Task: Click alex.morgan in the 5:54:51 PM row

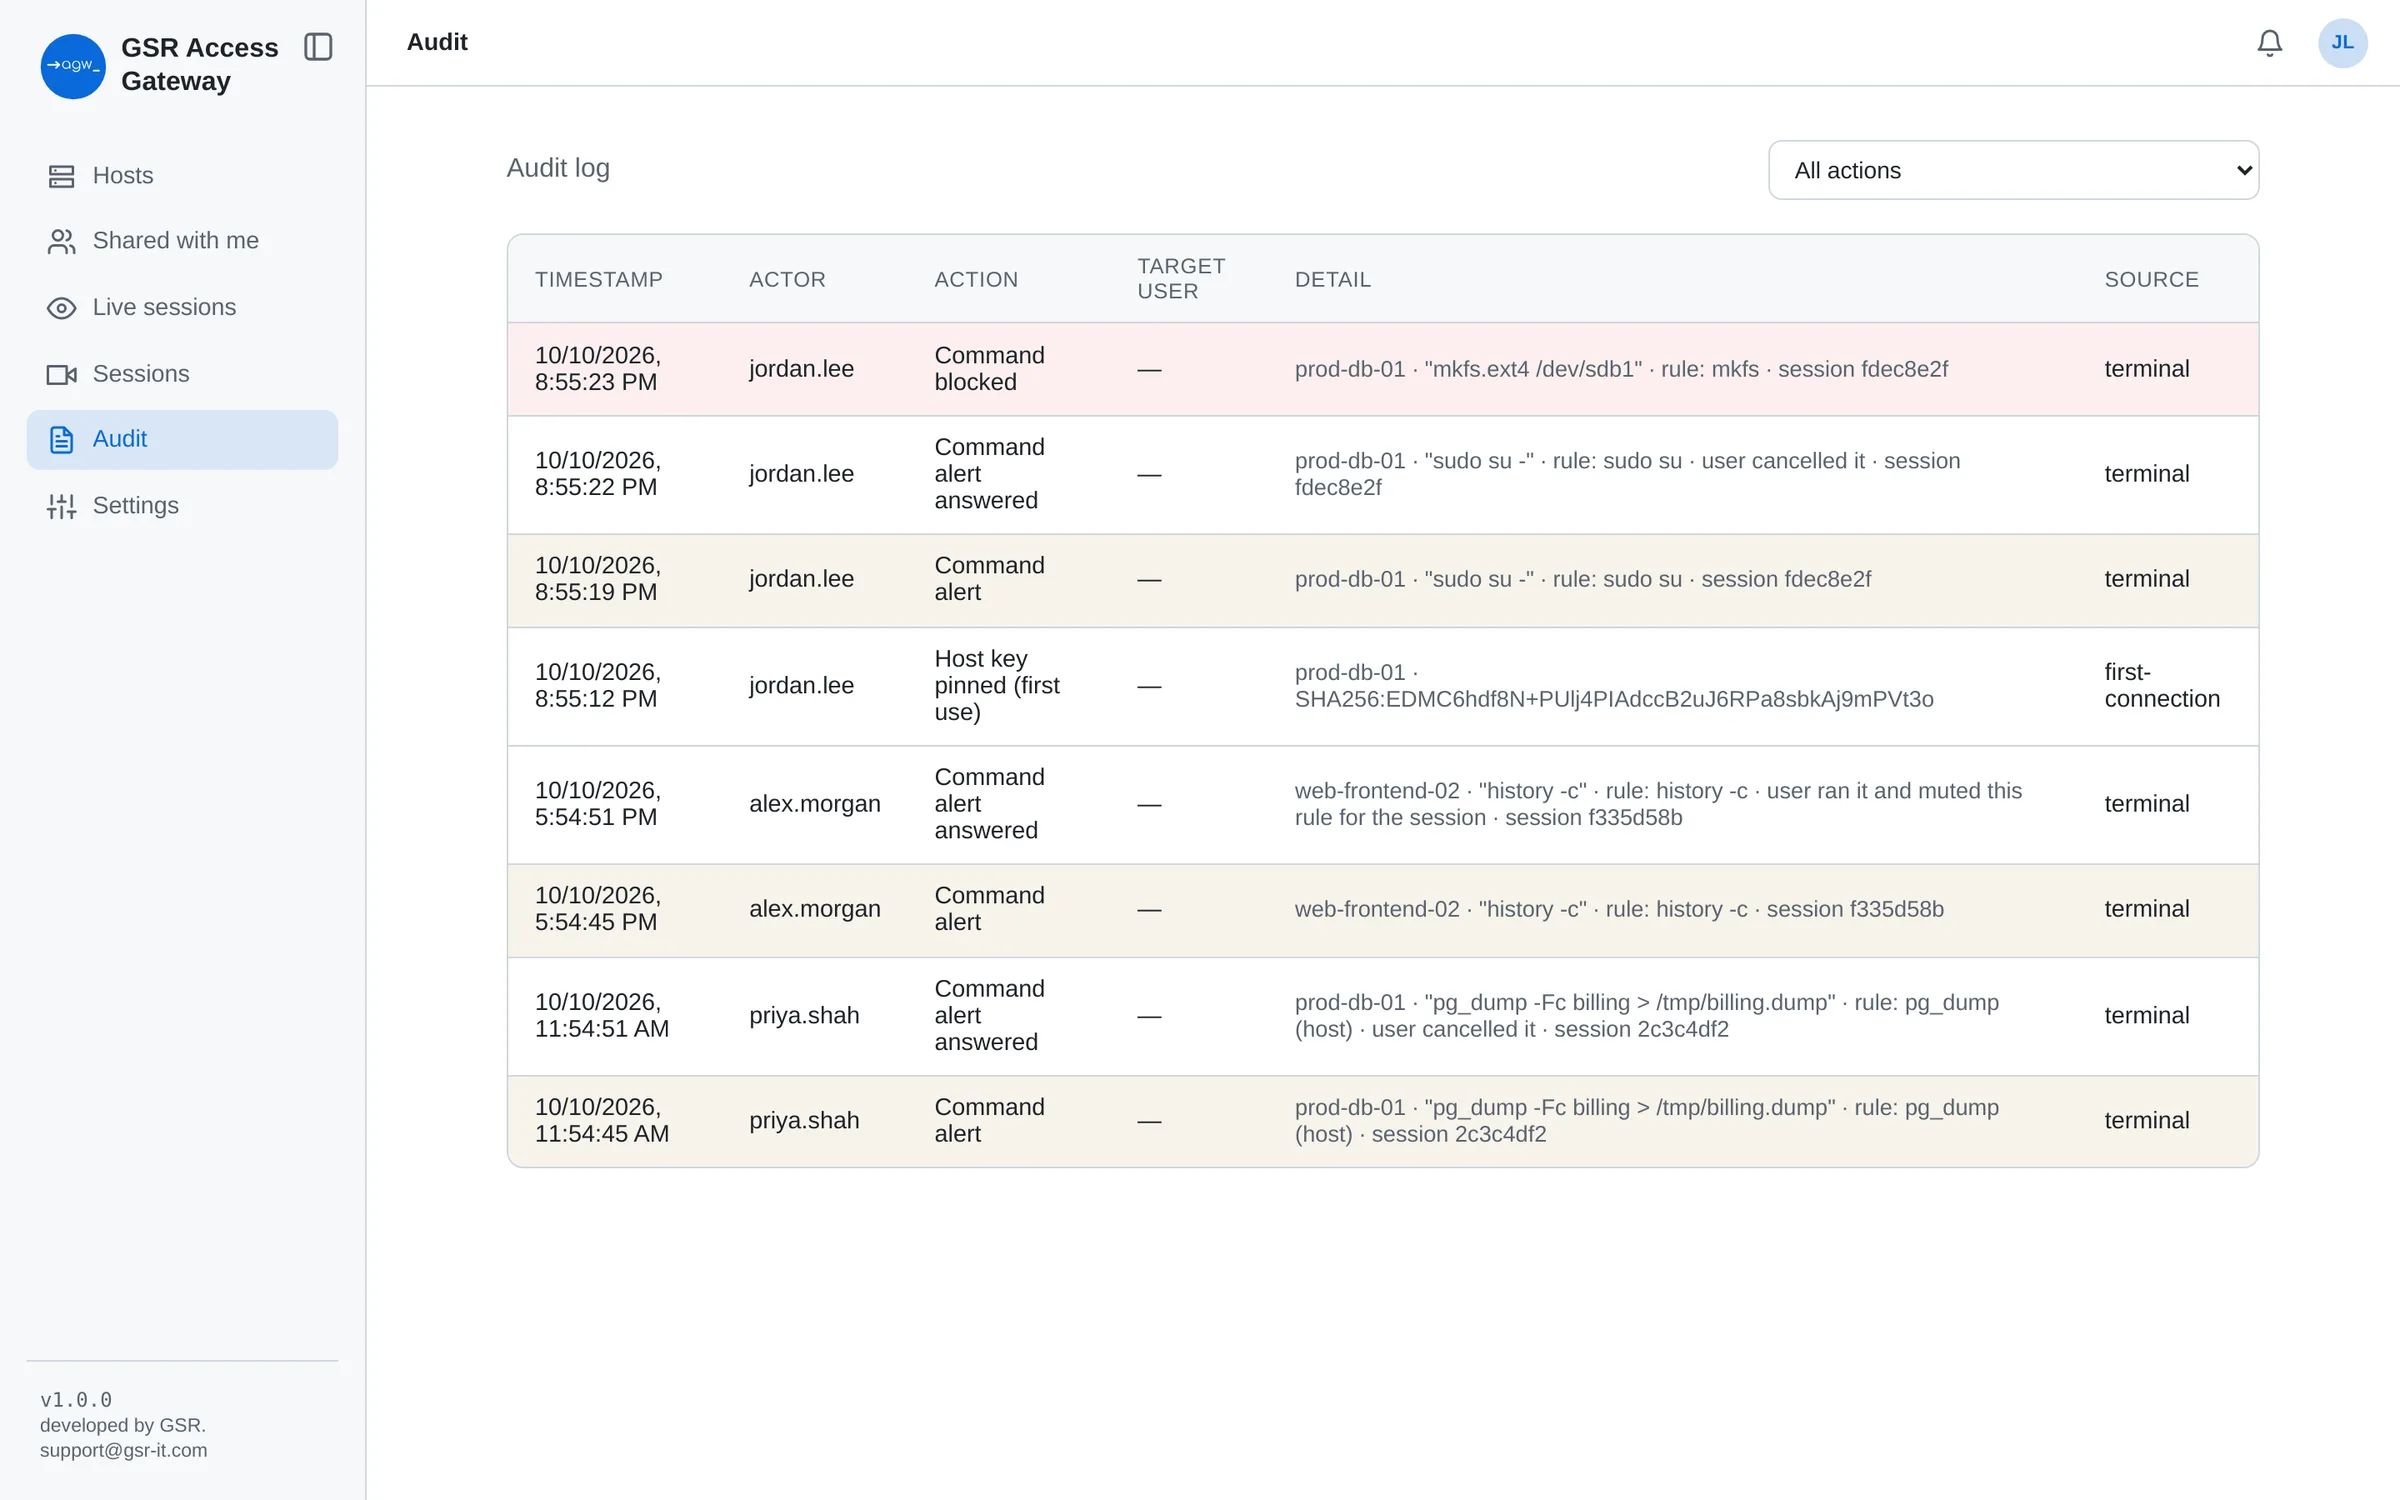Action: point(814,804)
